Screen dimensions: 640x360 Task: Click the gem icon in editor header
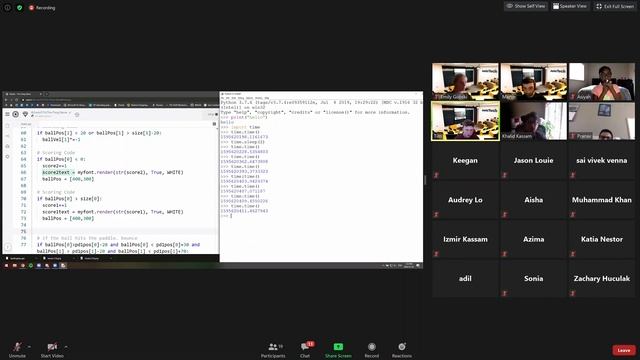(x=25, y=114)
